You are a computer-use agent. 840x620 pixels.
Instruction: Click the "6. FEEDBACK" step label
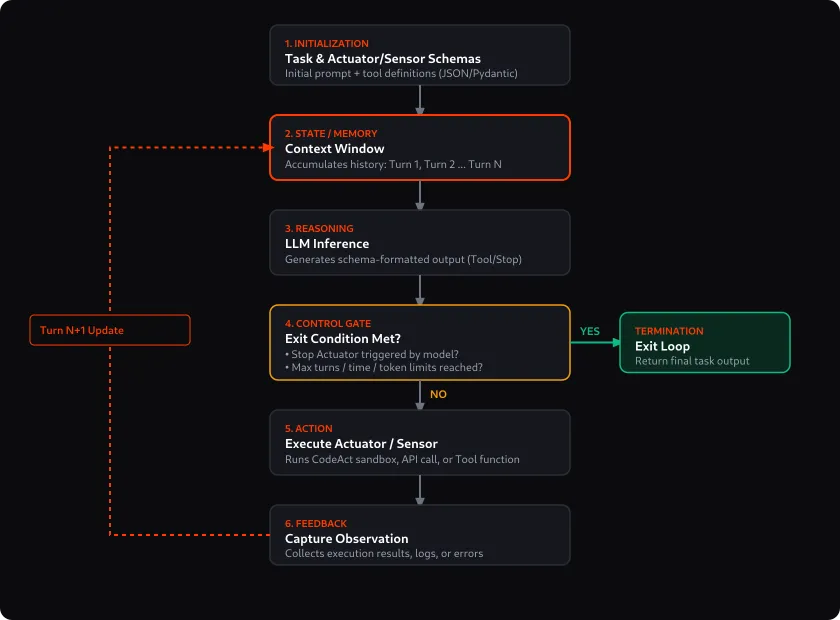[316, 524]
